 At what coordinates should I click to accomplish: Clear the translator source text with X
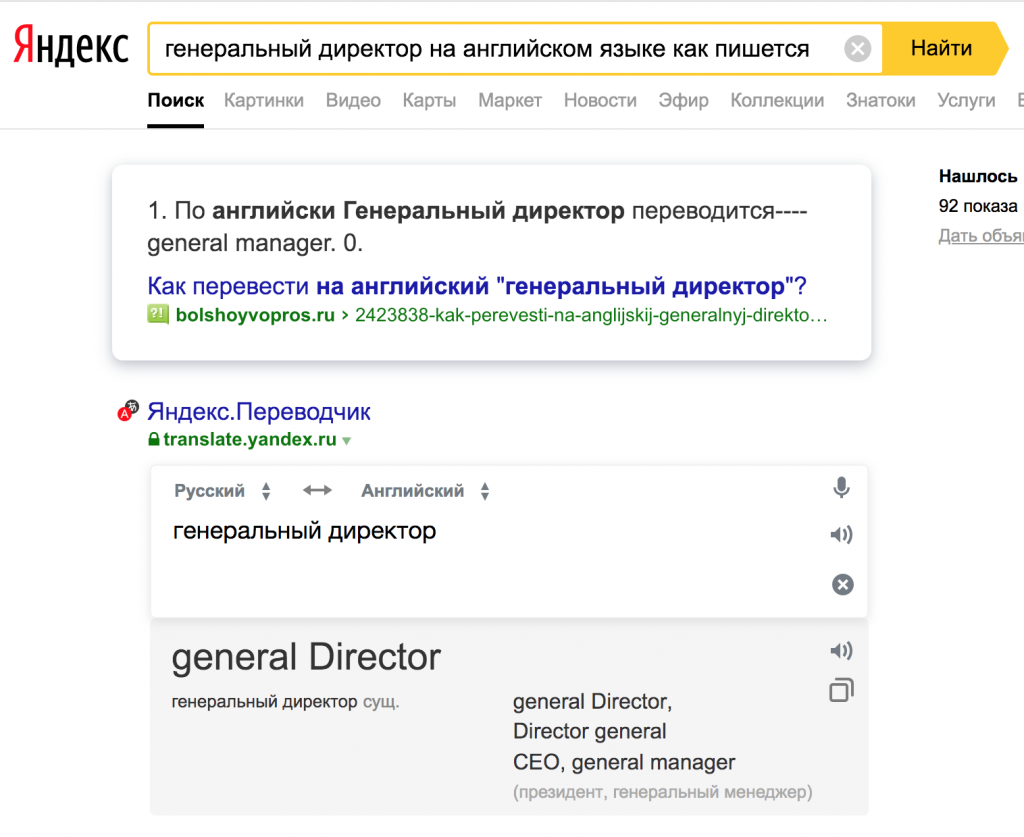[x=842, y=584]
